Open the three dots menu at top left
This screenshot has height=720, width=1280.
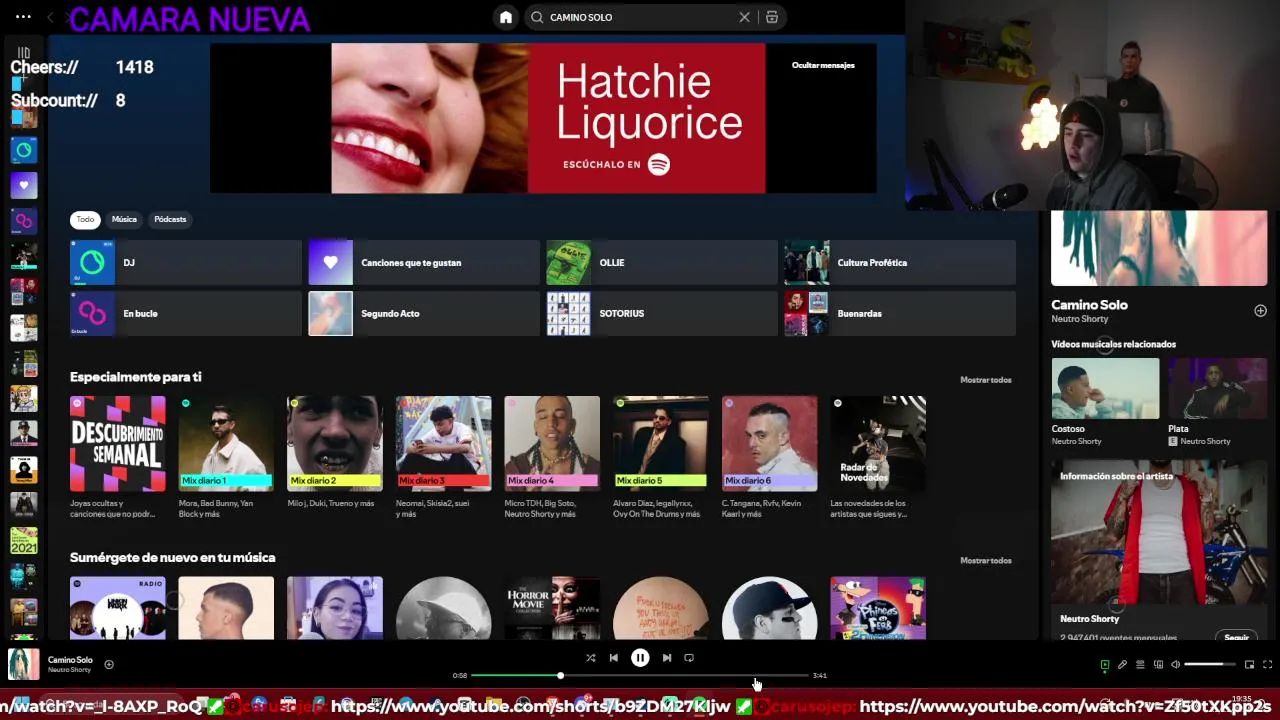point(23,17)
